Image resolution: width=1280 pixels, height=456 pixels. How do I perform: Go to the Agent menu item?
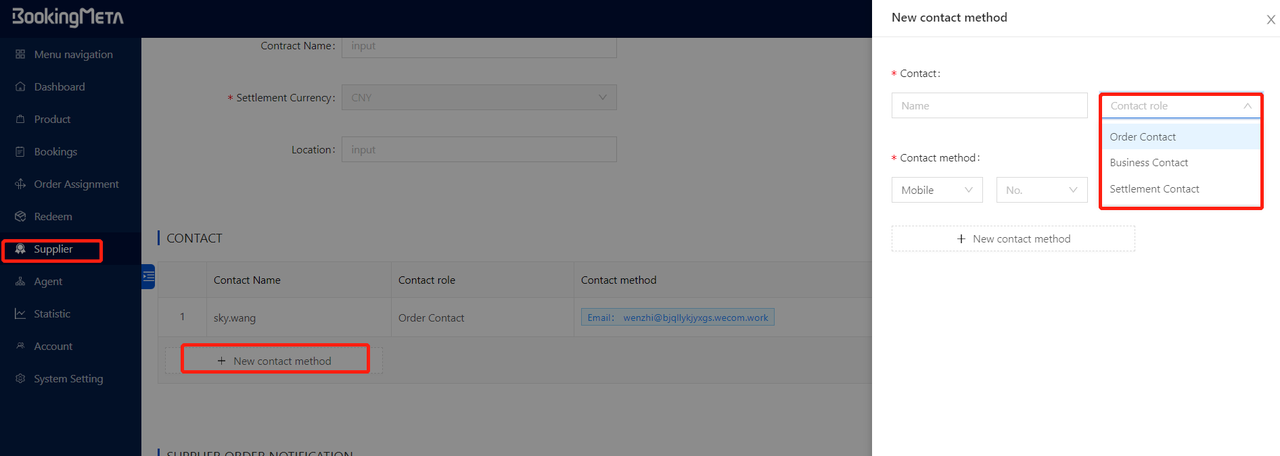[x=48, y=282]
